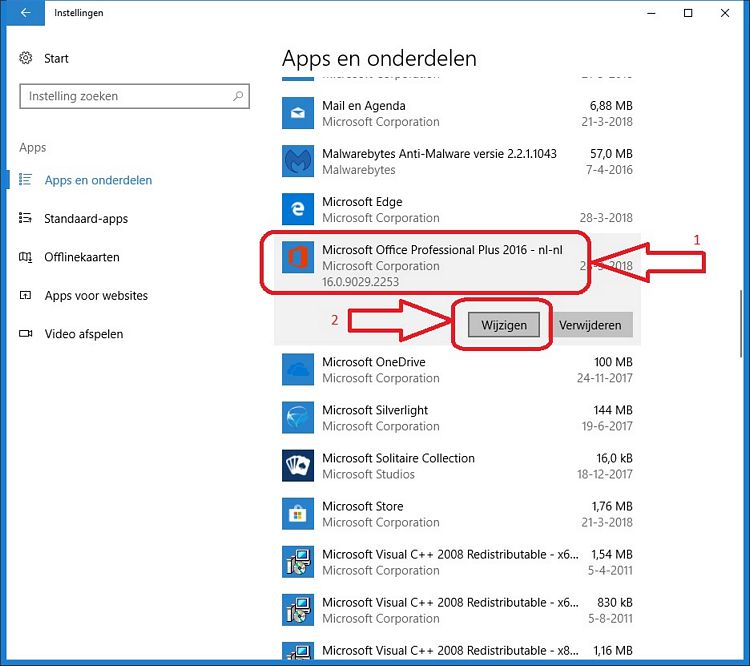The image size is (750, 666).
Task: Click the date 24-11-2017
Action: click(x=605, y=378)
